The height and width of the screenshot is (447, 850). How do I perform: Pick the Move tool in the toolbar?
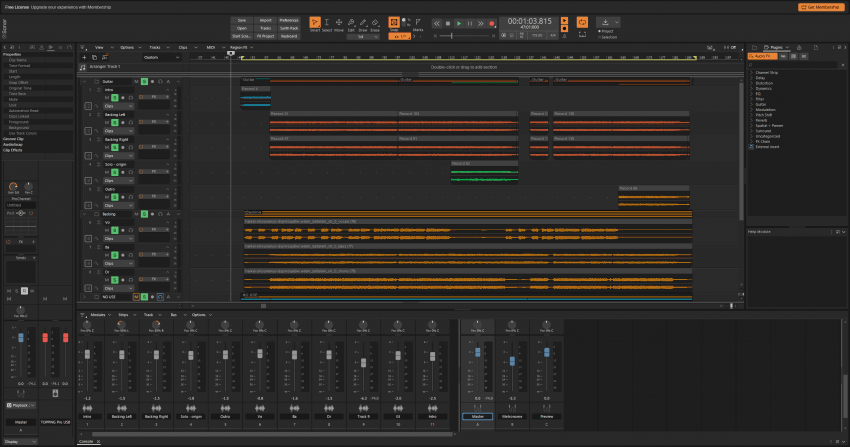point(341,23)
